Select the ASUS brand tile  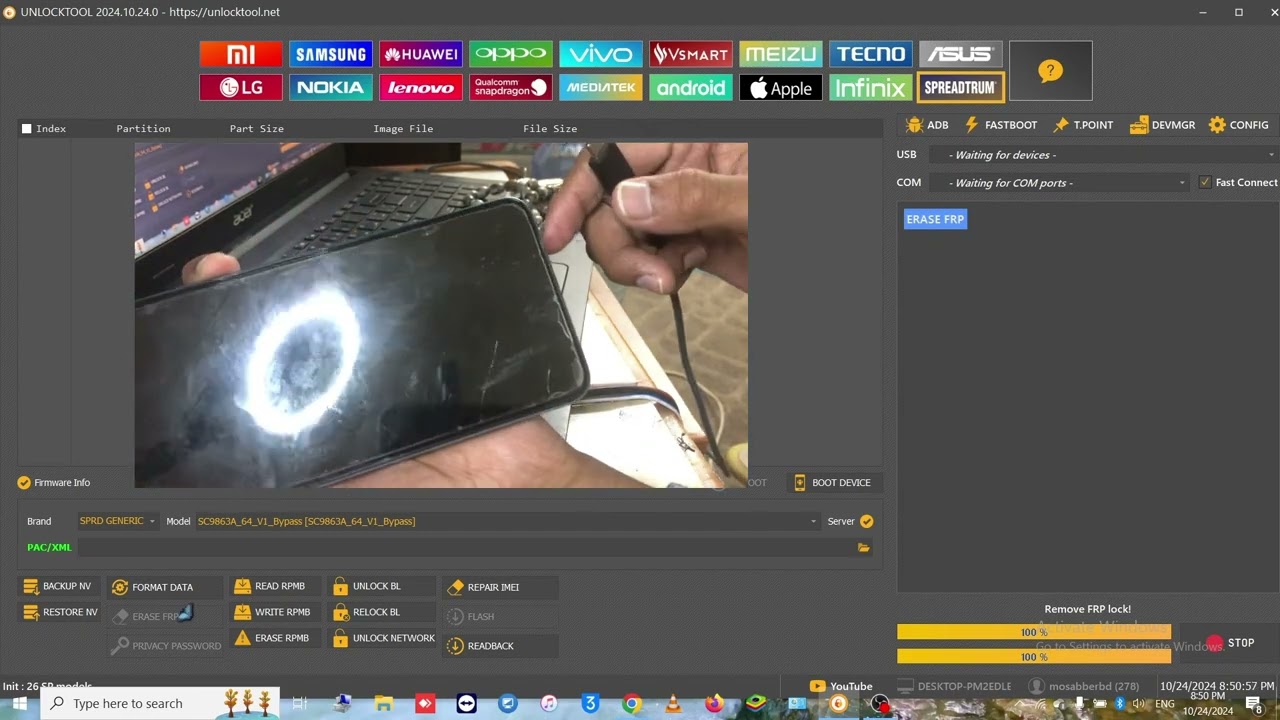[x=961, y=54]
